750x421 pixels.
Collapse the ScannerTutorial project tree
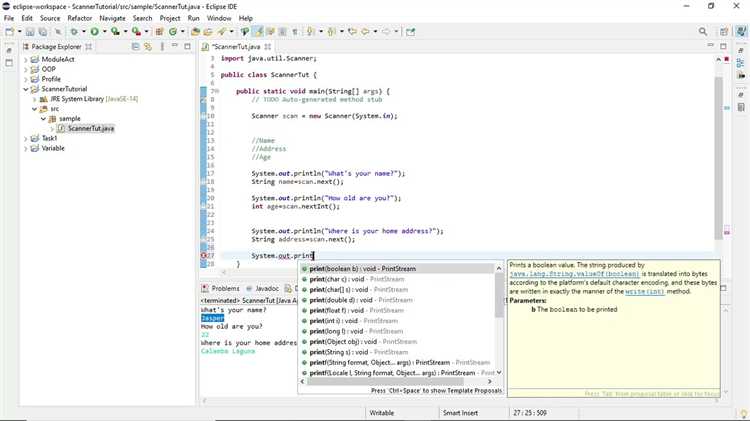[x=26, y=89]
